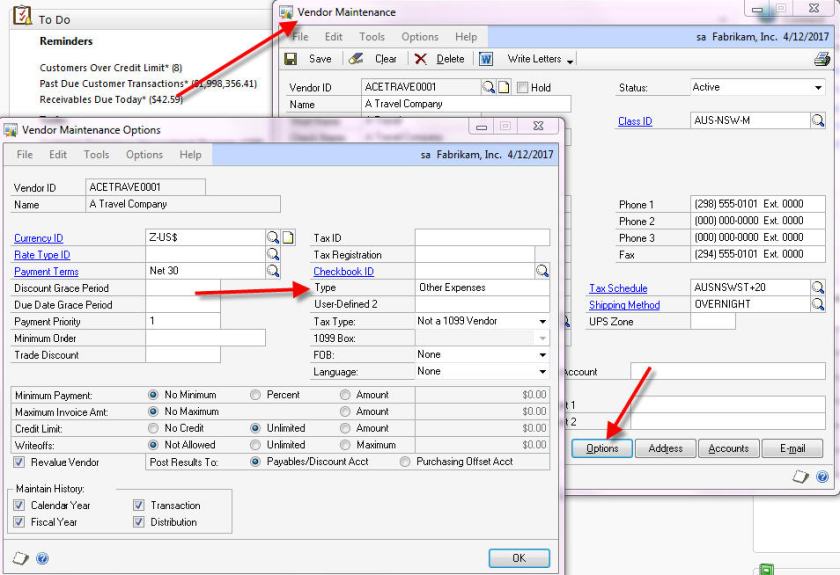The height and width of the screenshot is (575, 840).
Task: Select Percent for Minimum Payment
Action: point(256,395)
